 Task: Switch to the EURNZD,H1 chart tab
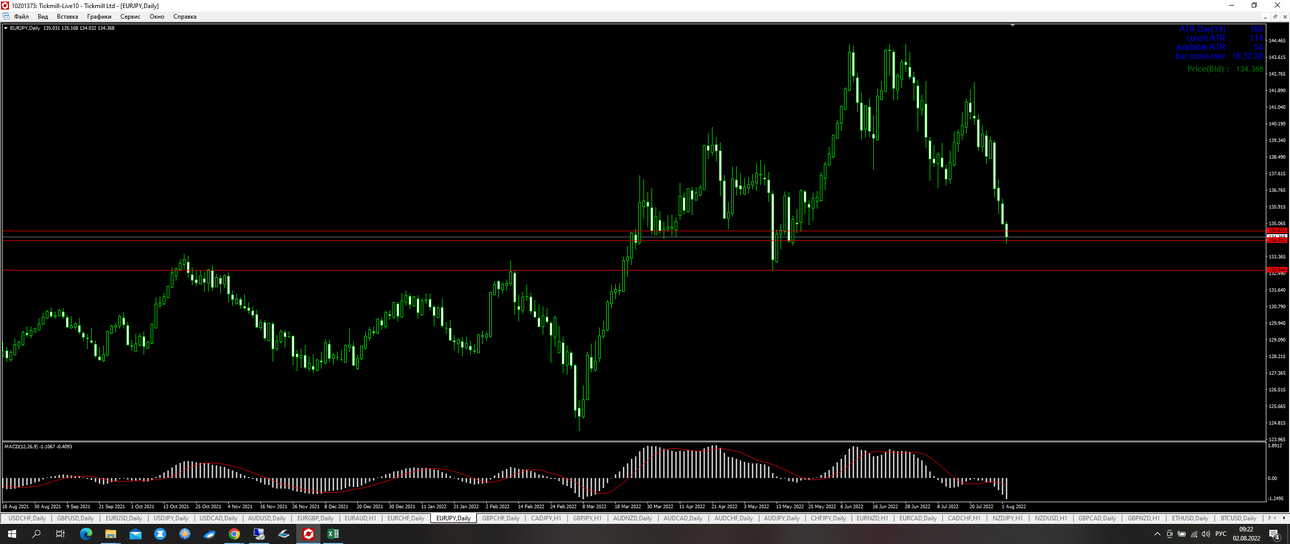(872, 518)
